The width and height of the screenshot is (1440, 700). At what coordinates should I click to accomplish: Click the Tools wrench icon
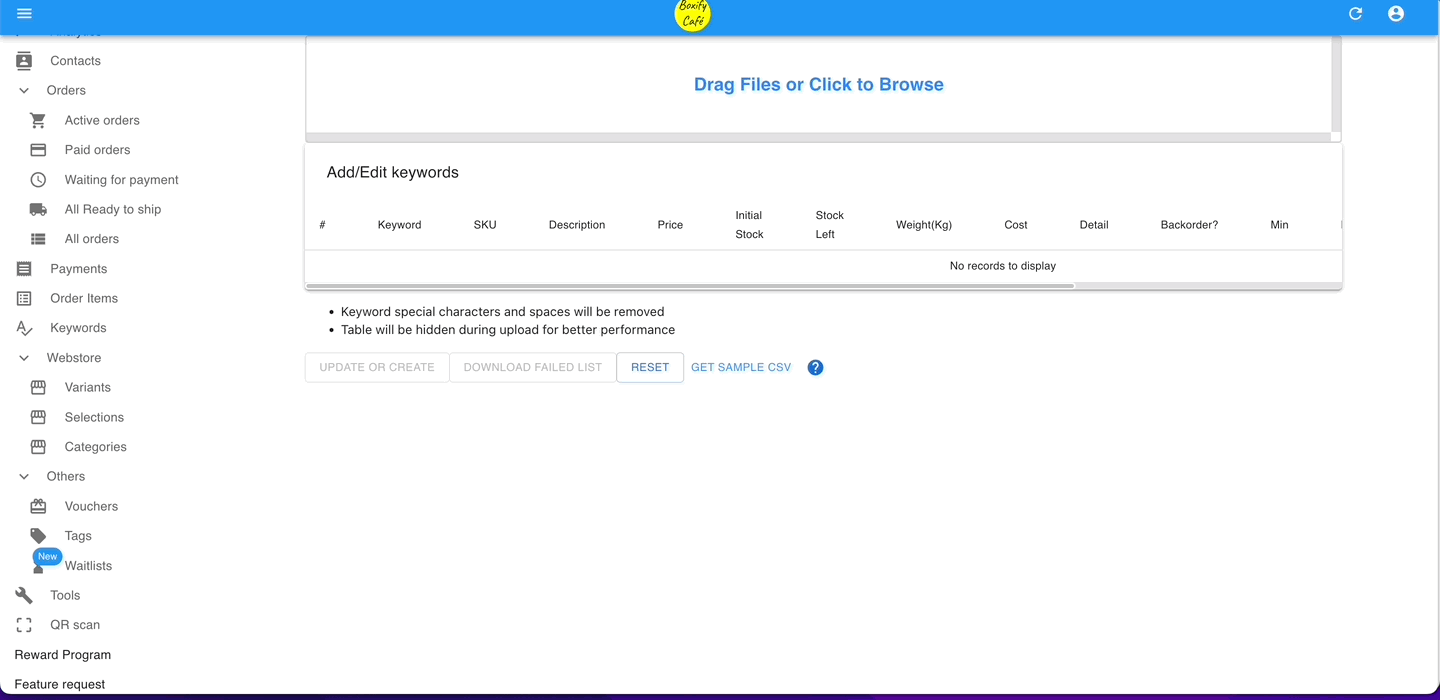point(23,595)
